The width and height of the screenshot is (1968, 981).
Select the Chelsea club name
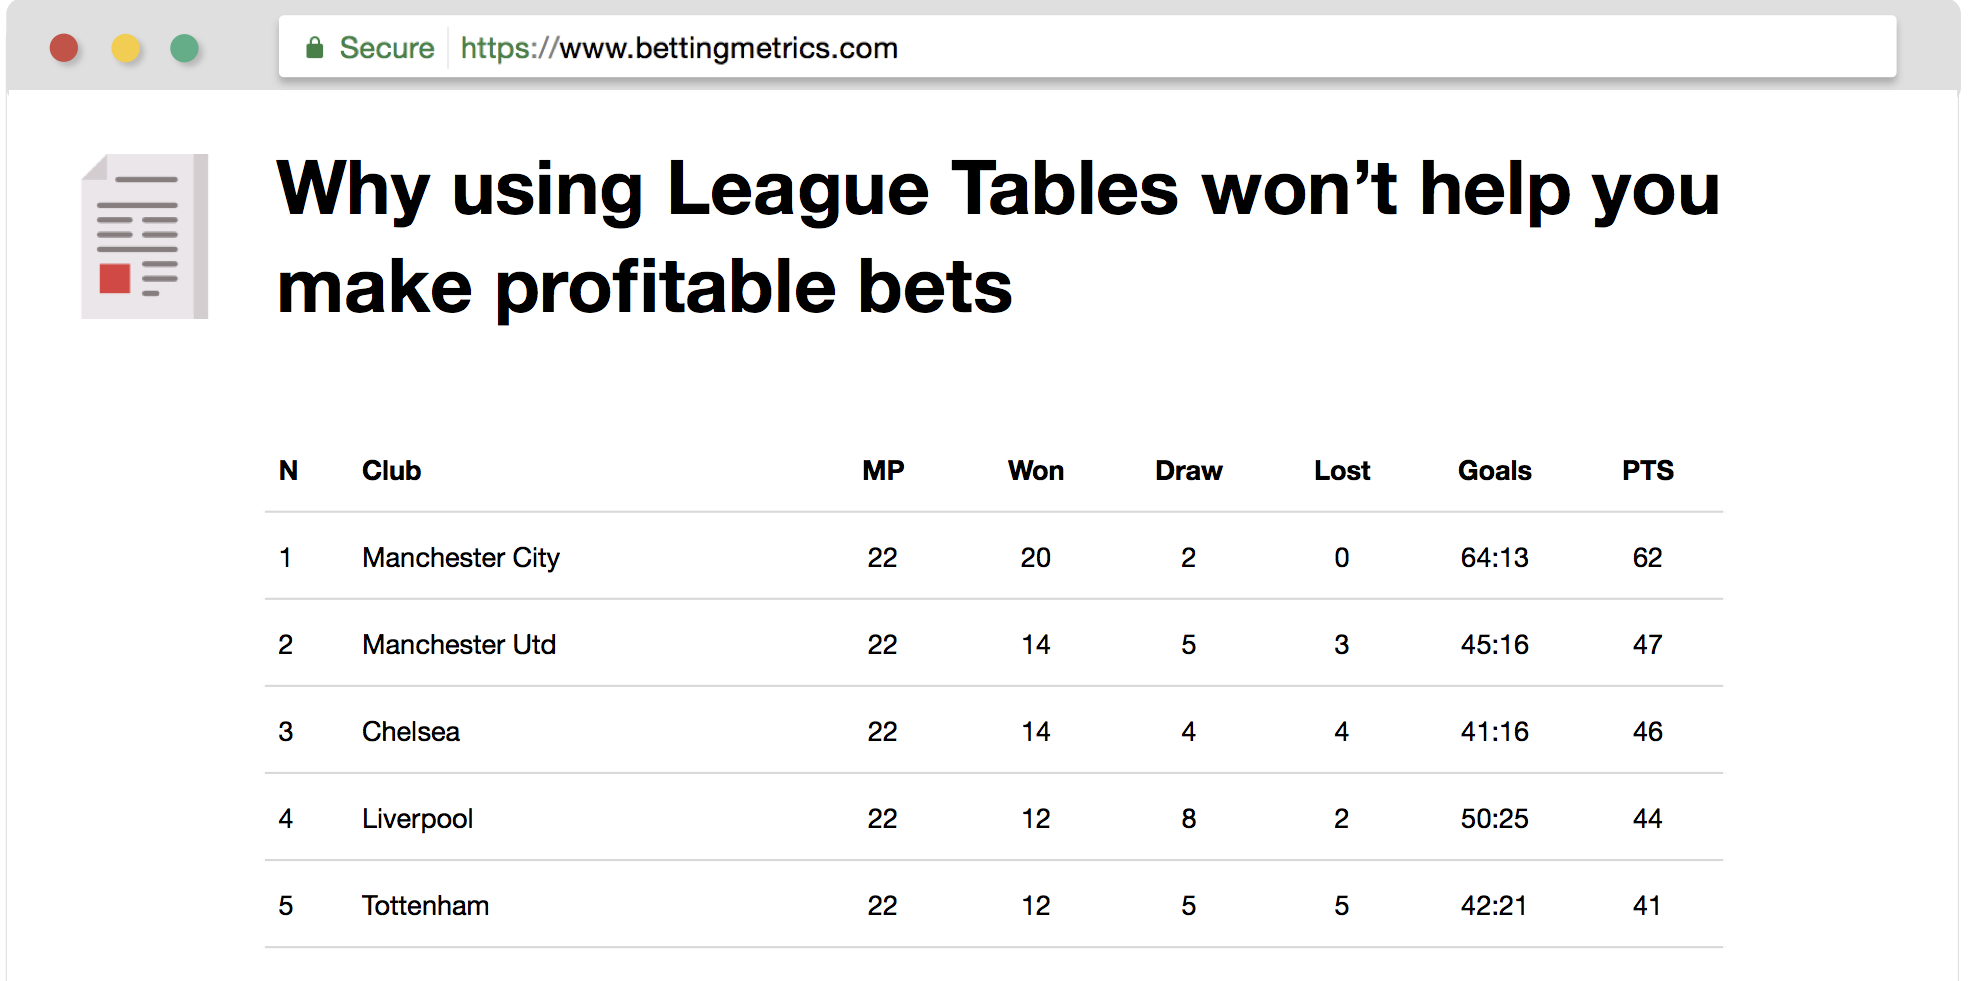pos(411,731)
